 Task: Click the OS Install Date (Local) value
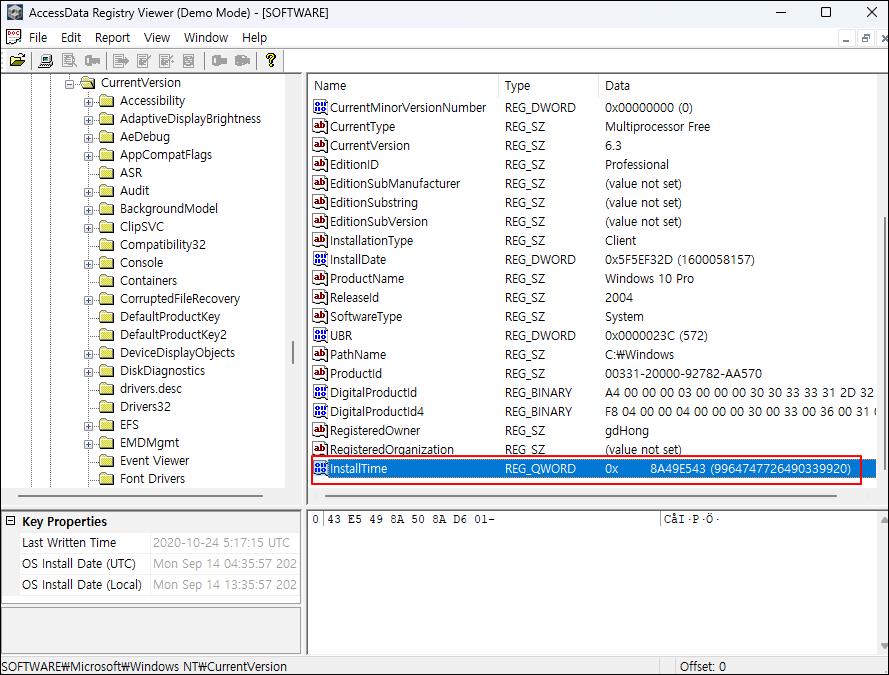click(225, 584)
